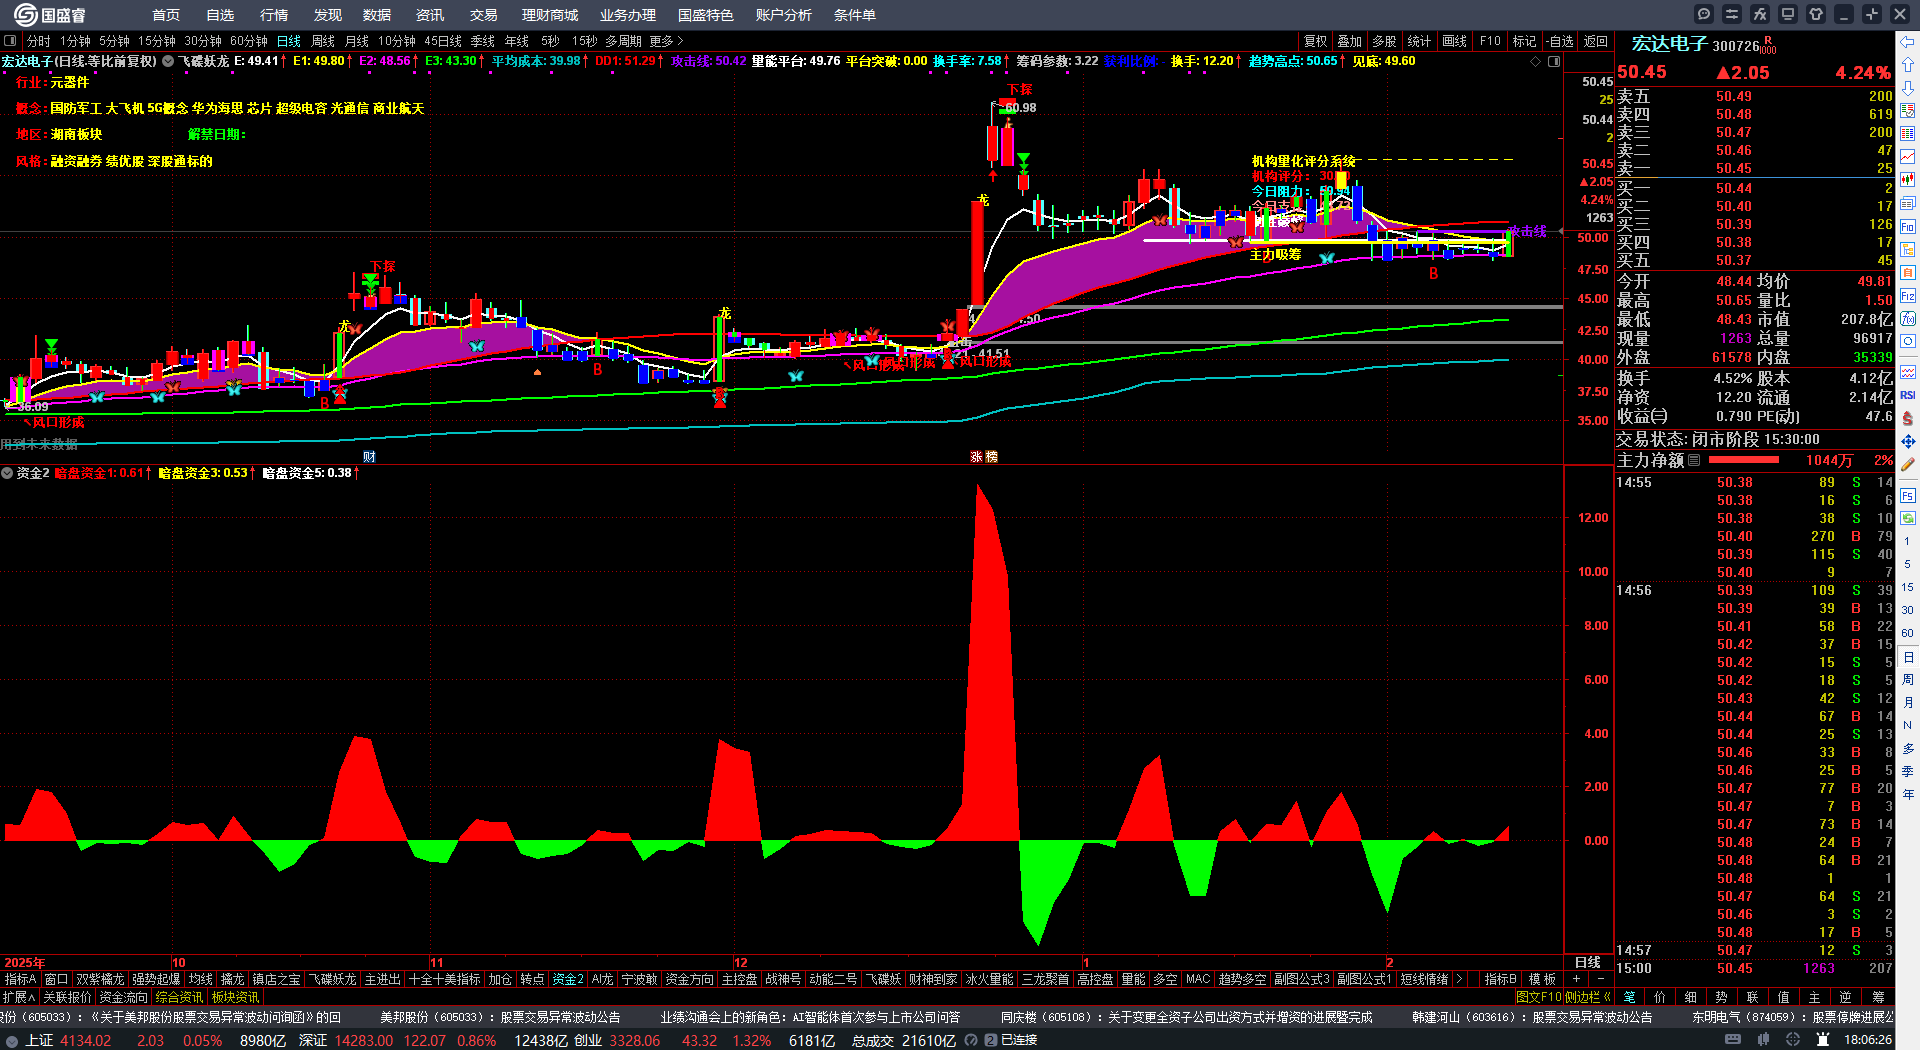The width and height of the screenshot is (1920, 1050).
Task: Switch to the 周线 weekly period tab
Action: tap(323, 41)
